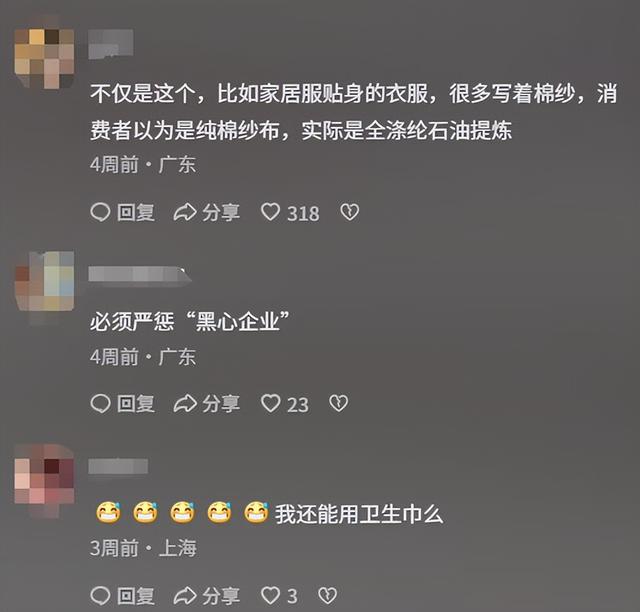Open the second commenter's avatar above 必须严惩

(x=44, y=282)
